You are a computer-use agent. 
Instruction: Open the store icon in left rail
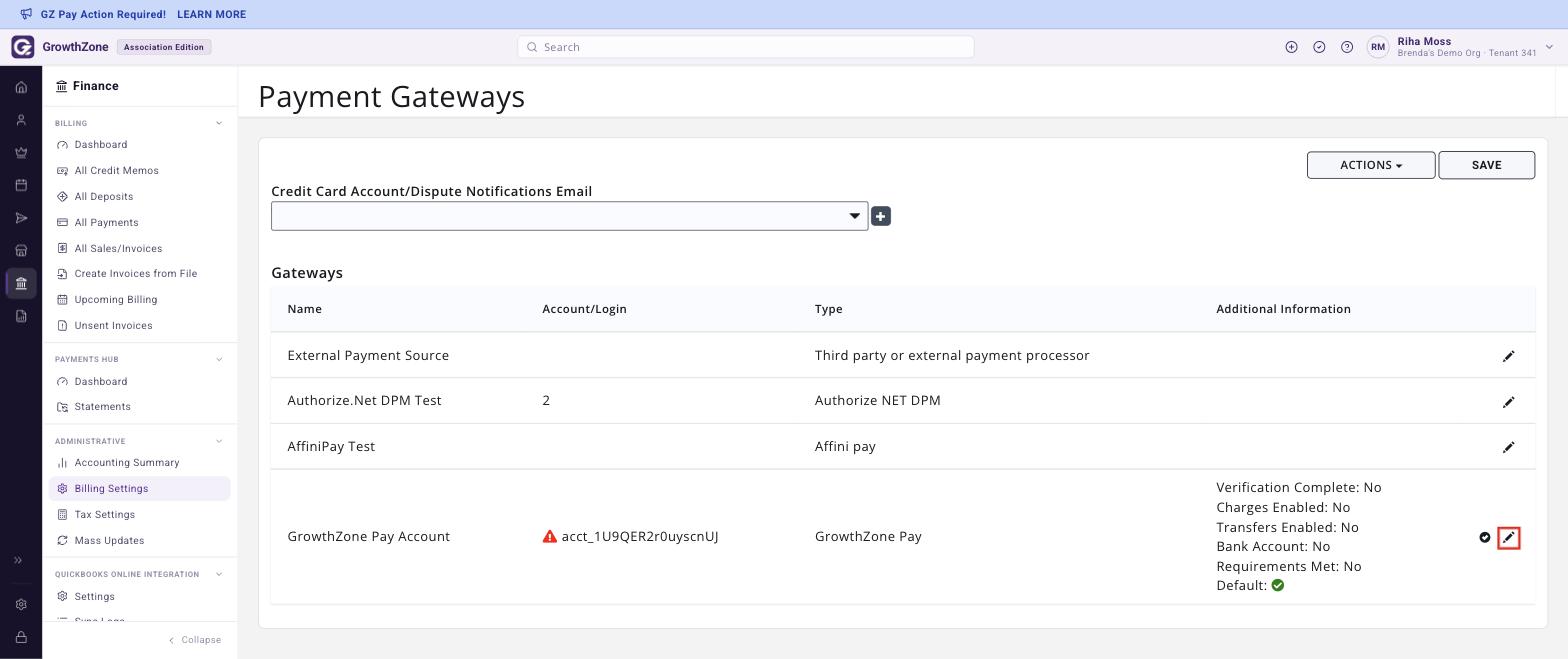21,251
